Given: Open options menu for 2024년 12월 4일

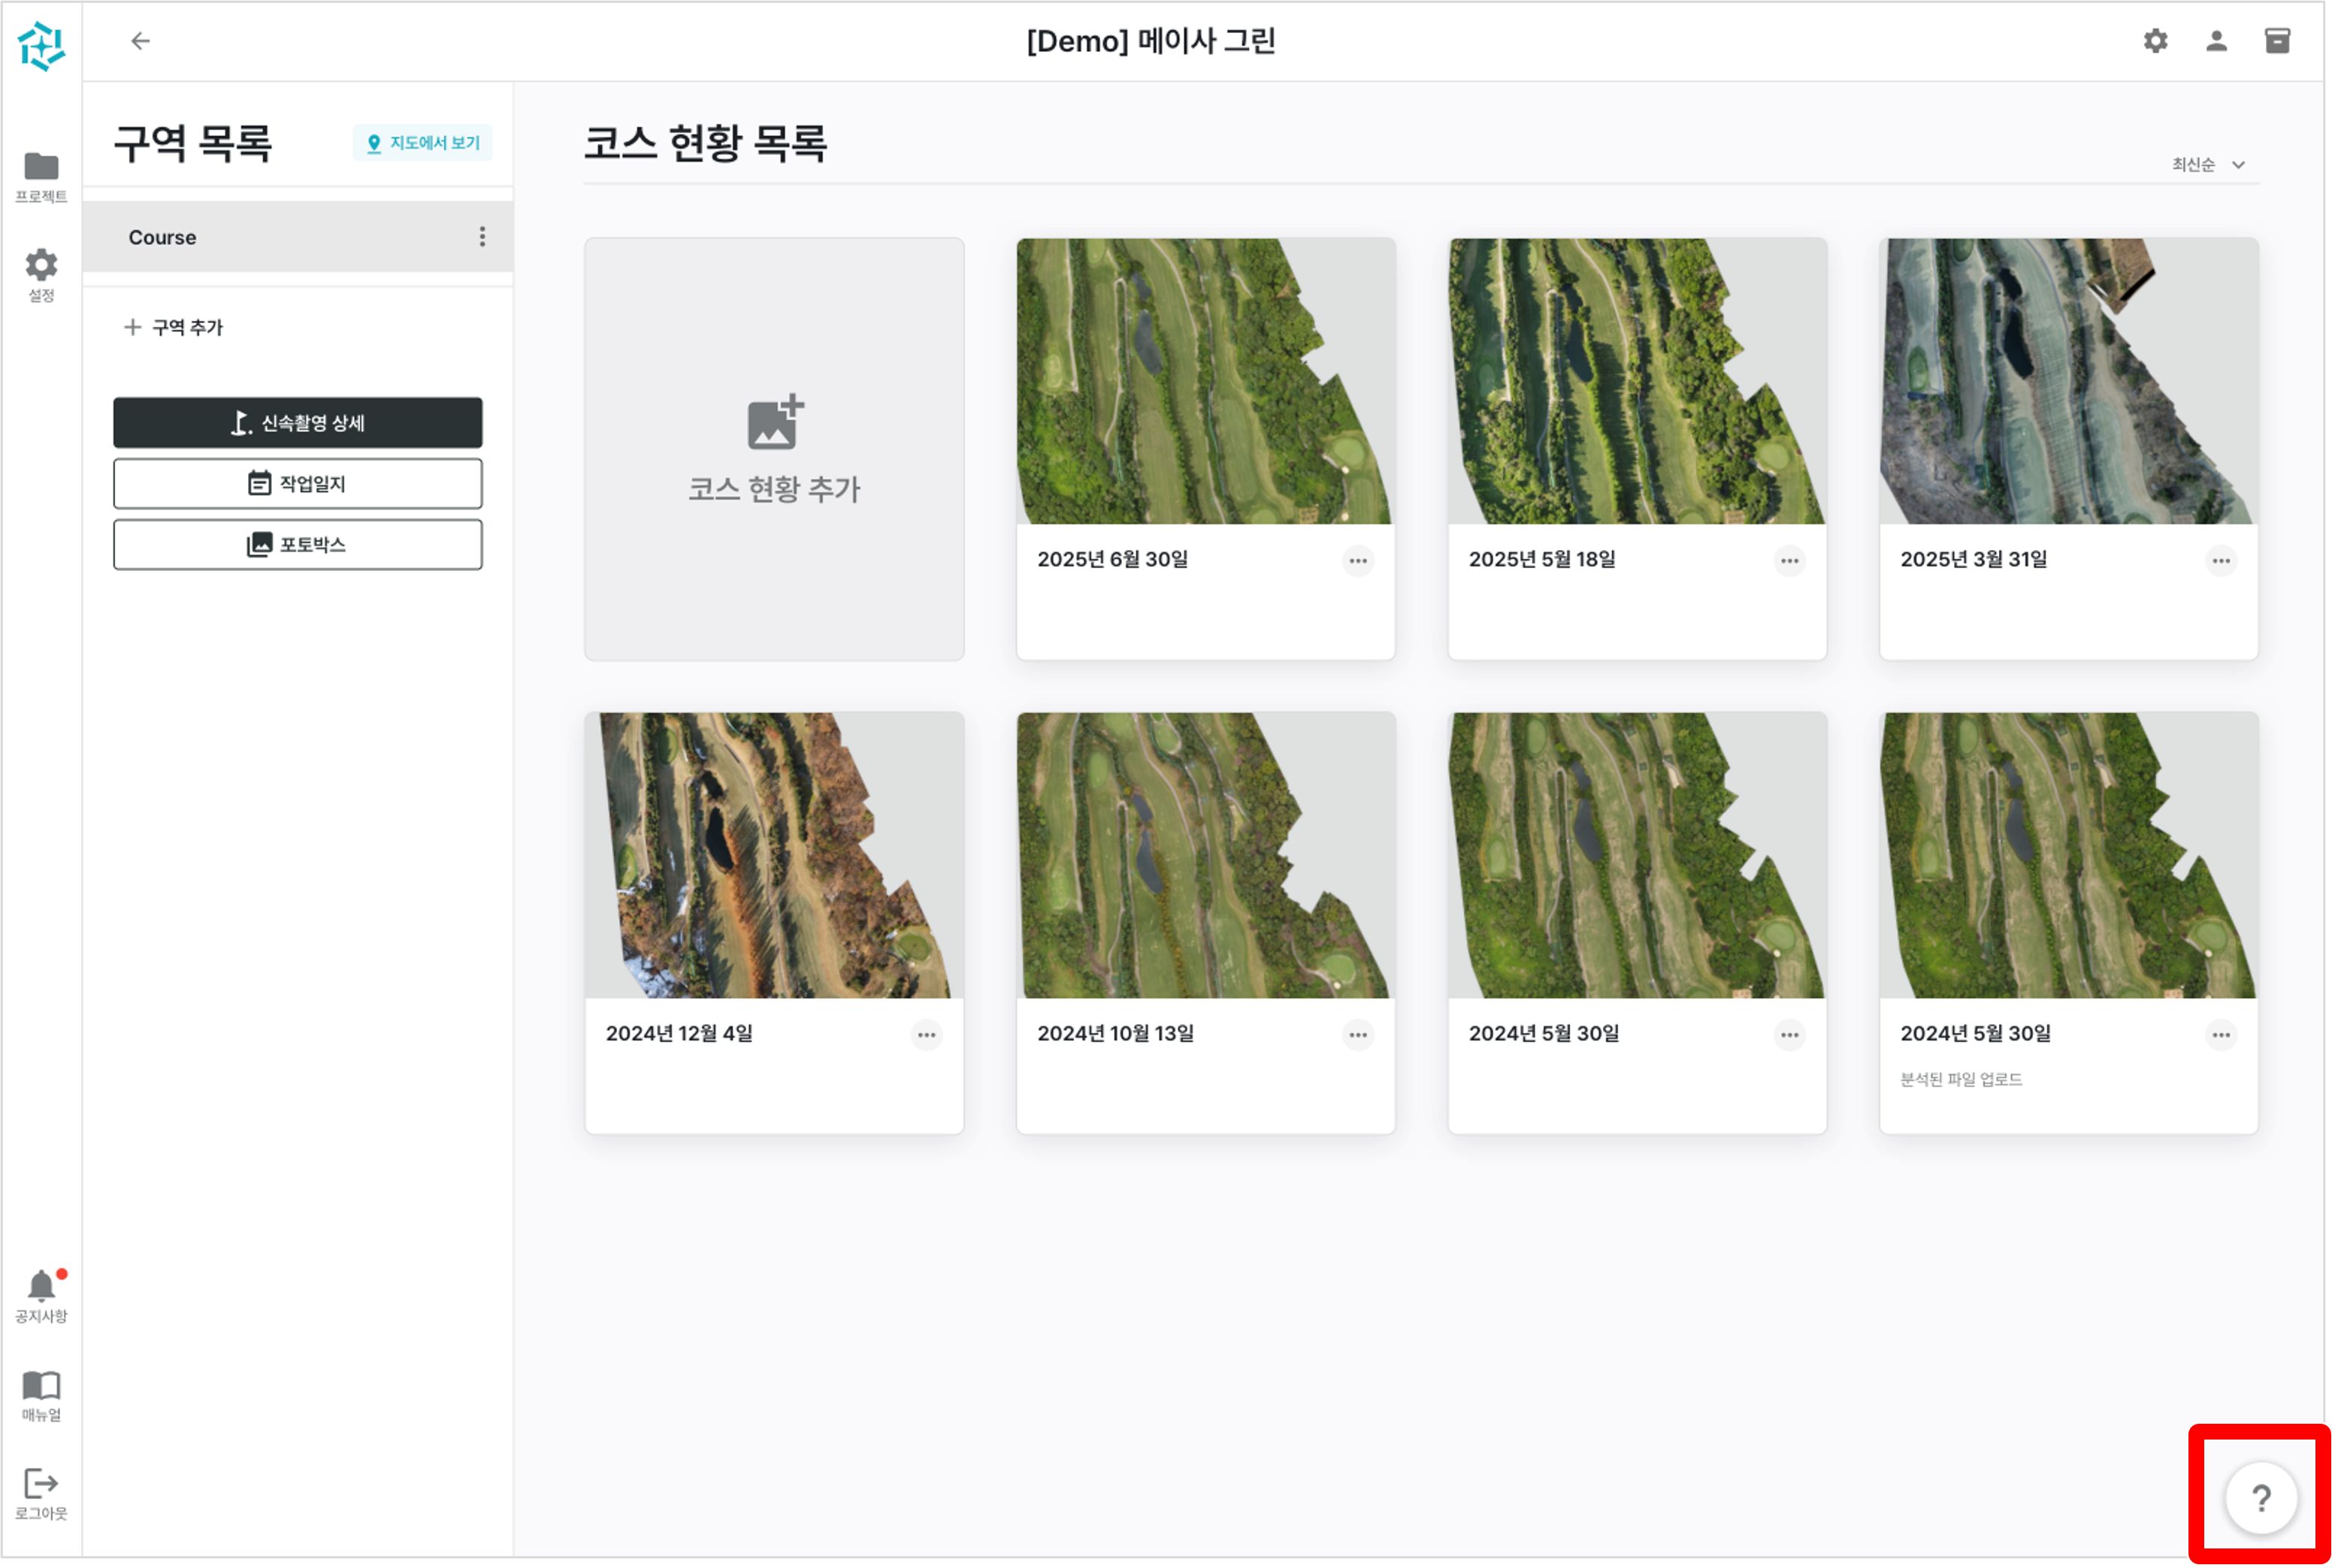Looking at the screenshot, I should click(x=926, y=1034).
